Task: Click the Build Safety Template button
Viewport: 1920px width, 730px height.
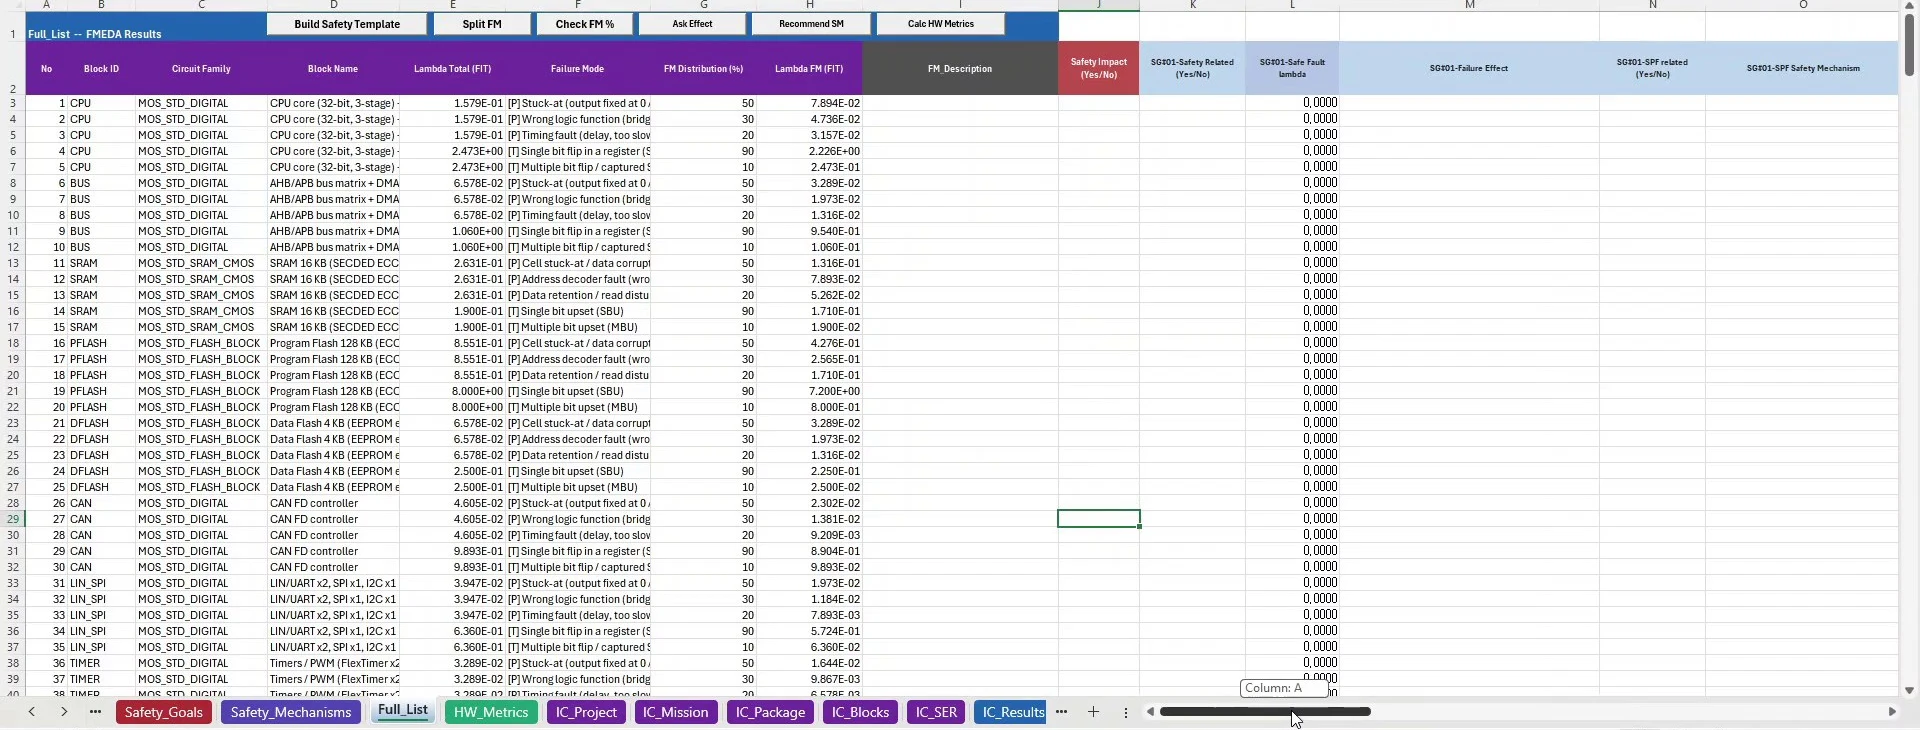Action: click(x=347, y=24)
